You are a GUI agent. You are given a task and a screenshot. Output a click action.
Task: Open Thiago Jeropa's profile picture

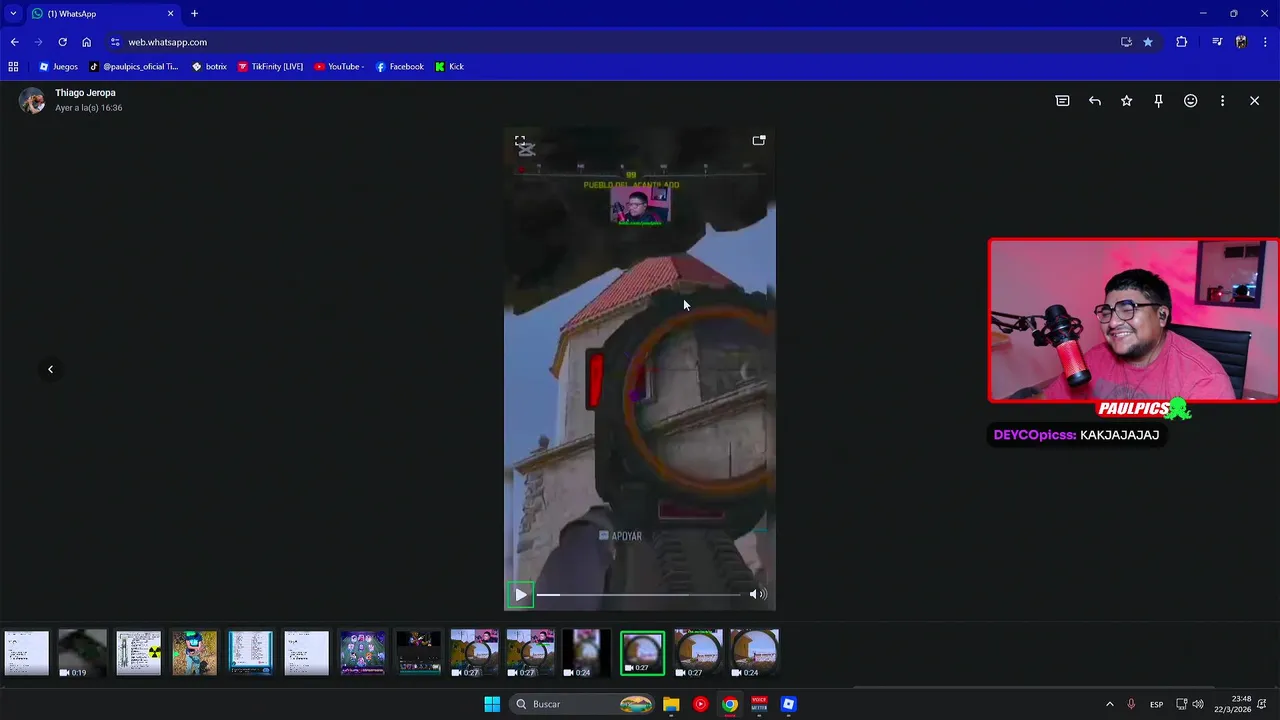(x=32, y=101)
